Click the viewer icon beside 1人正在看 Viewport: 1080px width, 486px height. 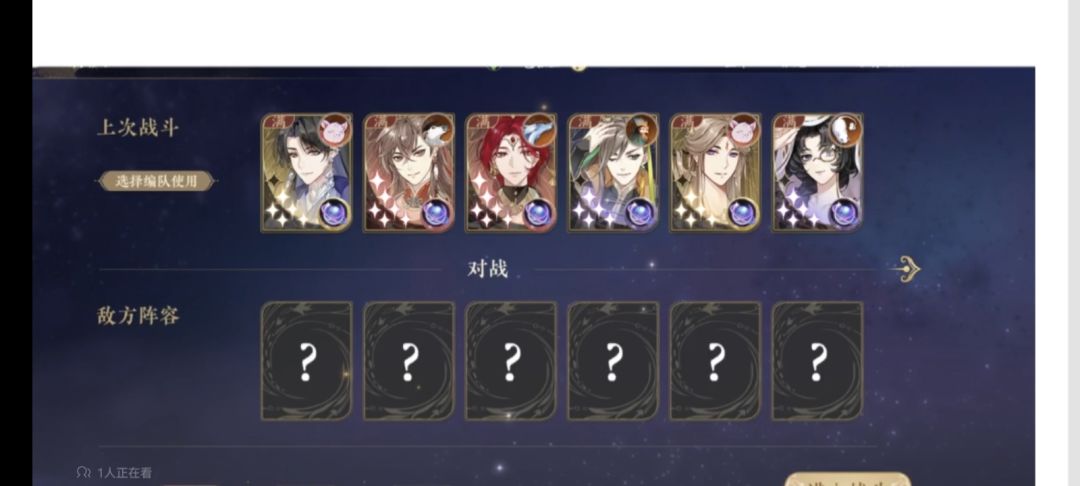[x=83, y=473]
